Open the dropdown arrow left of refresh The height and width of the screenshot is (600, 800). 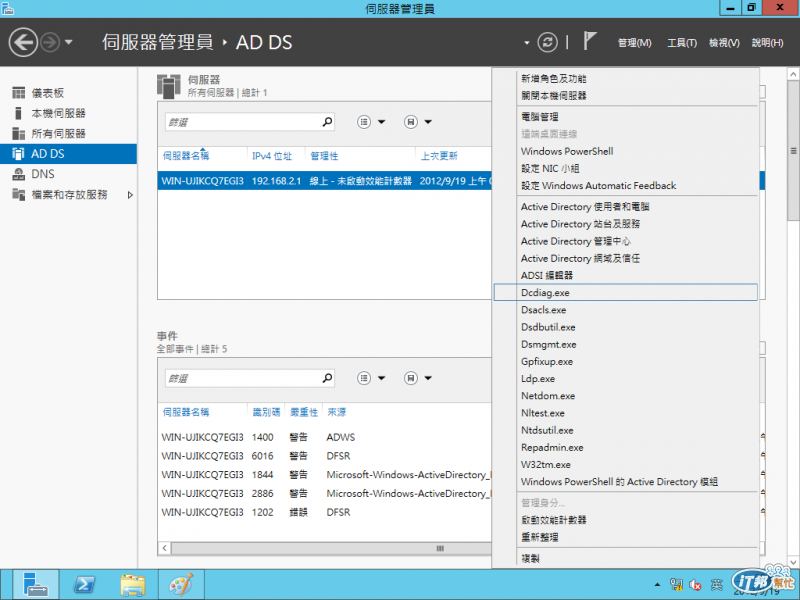click(x=527, y=43)
